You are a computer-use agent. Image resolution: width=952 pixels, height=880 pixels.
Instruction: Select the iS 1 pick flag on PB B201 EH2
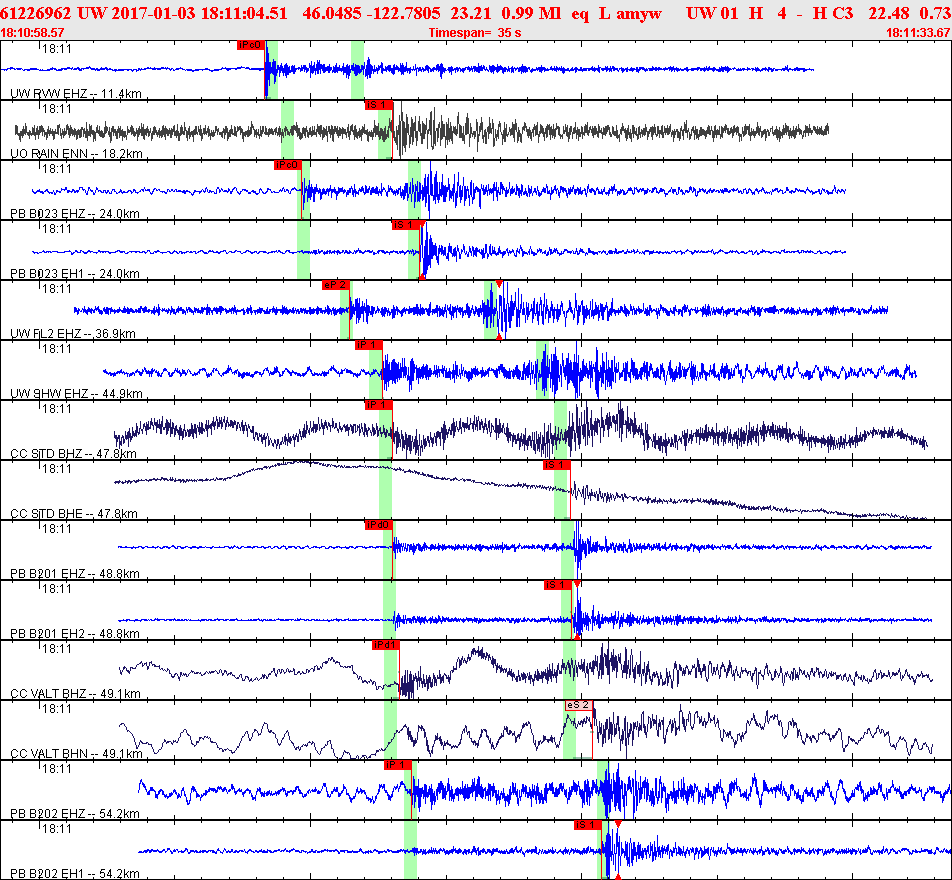pos(557,585)
